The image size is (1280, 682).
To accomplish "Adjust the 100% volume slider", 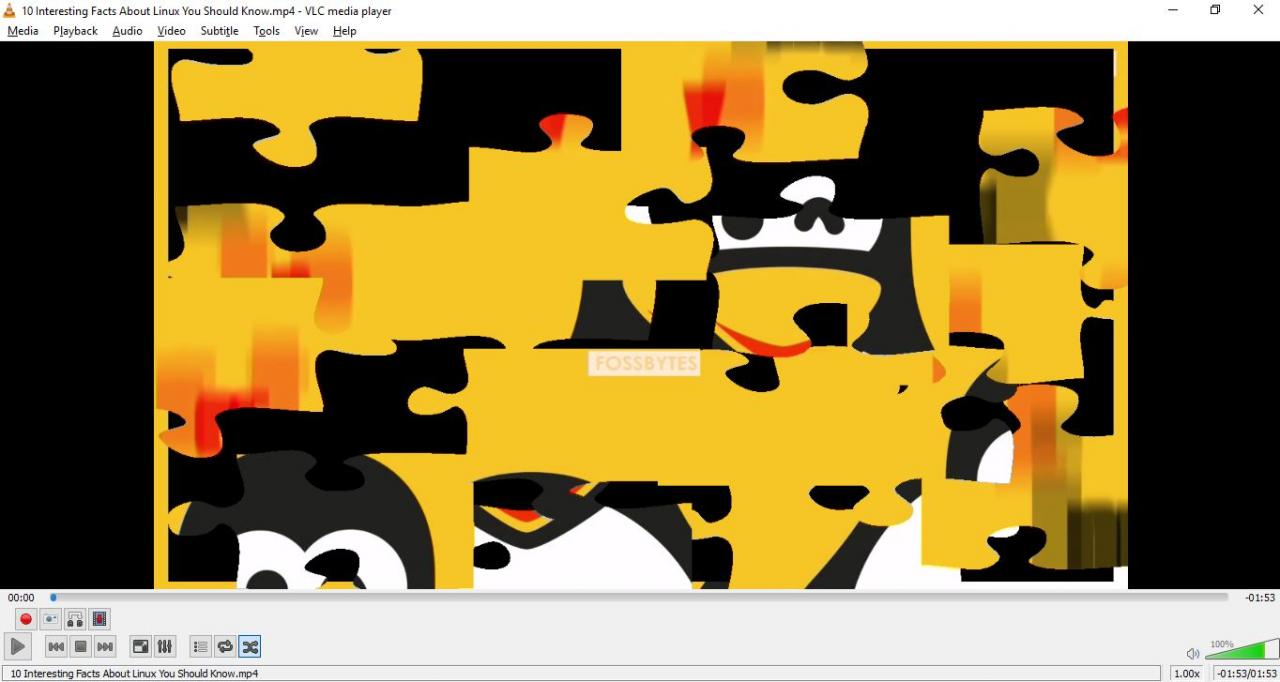I will tap(1241, 649).
